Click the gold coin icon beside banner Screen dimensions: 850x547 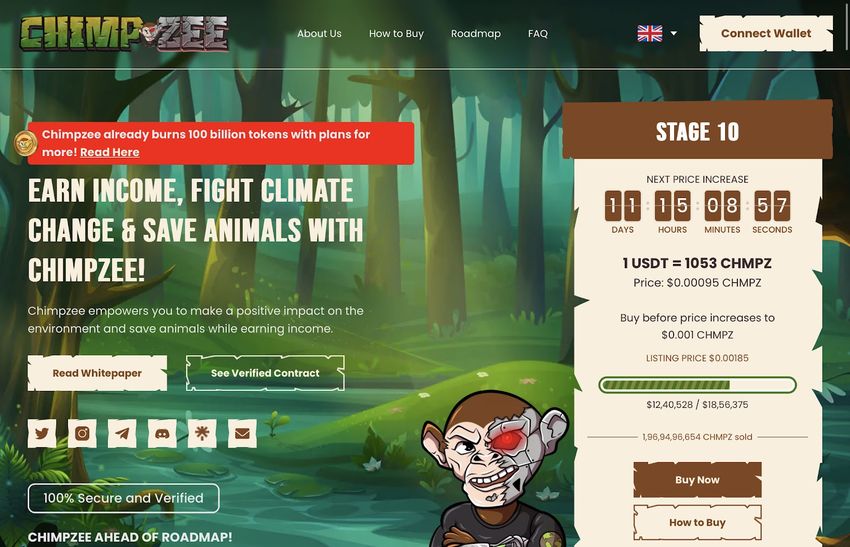click(x=25, y=144)
